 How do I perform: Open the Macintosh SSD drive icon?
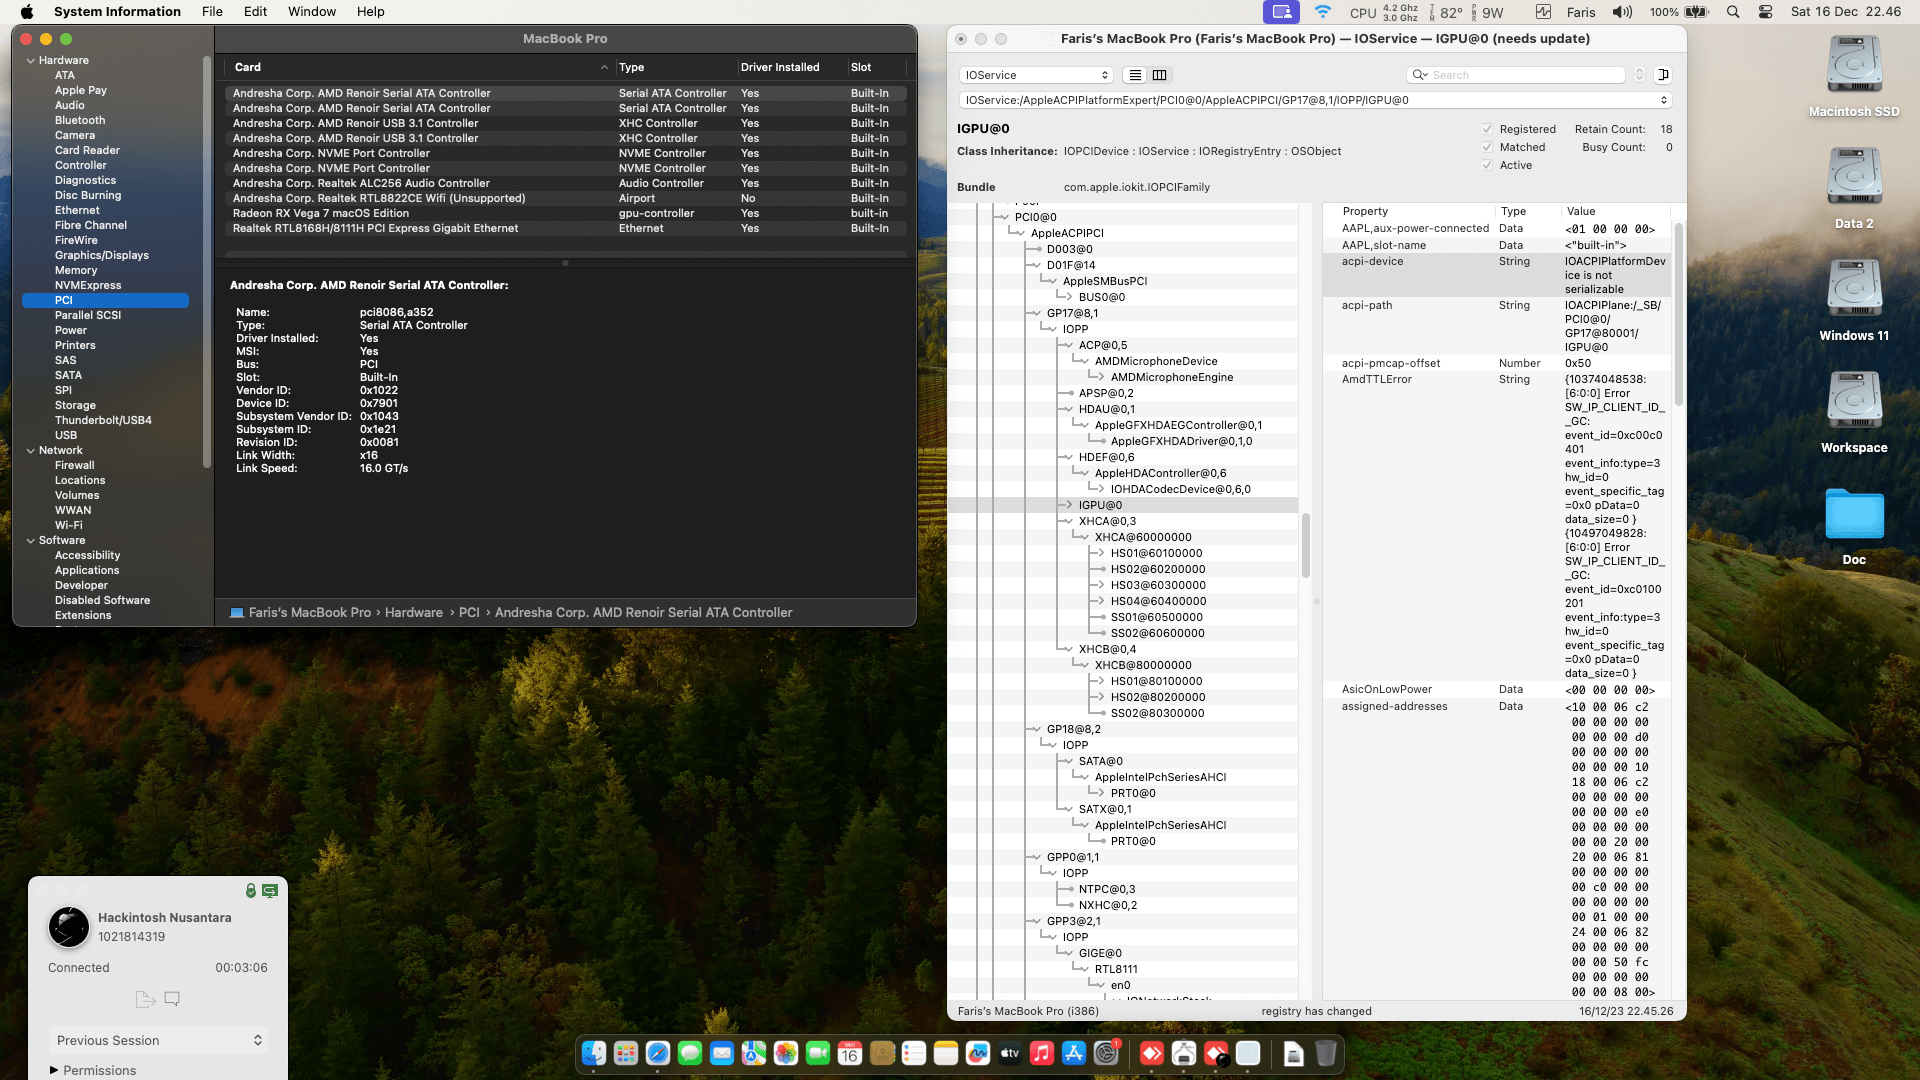(1854, 66)
